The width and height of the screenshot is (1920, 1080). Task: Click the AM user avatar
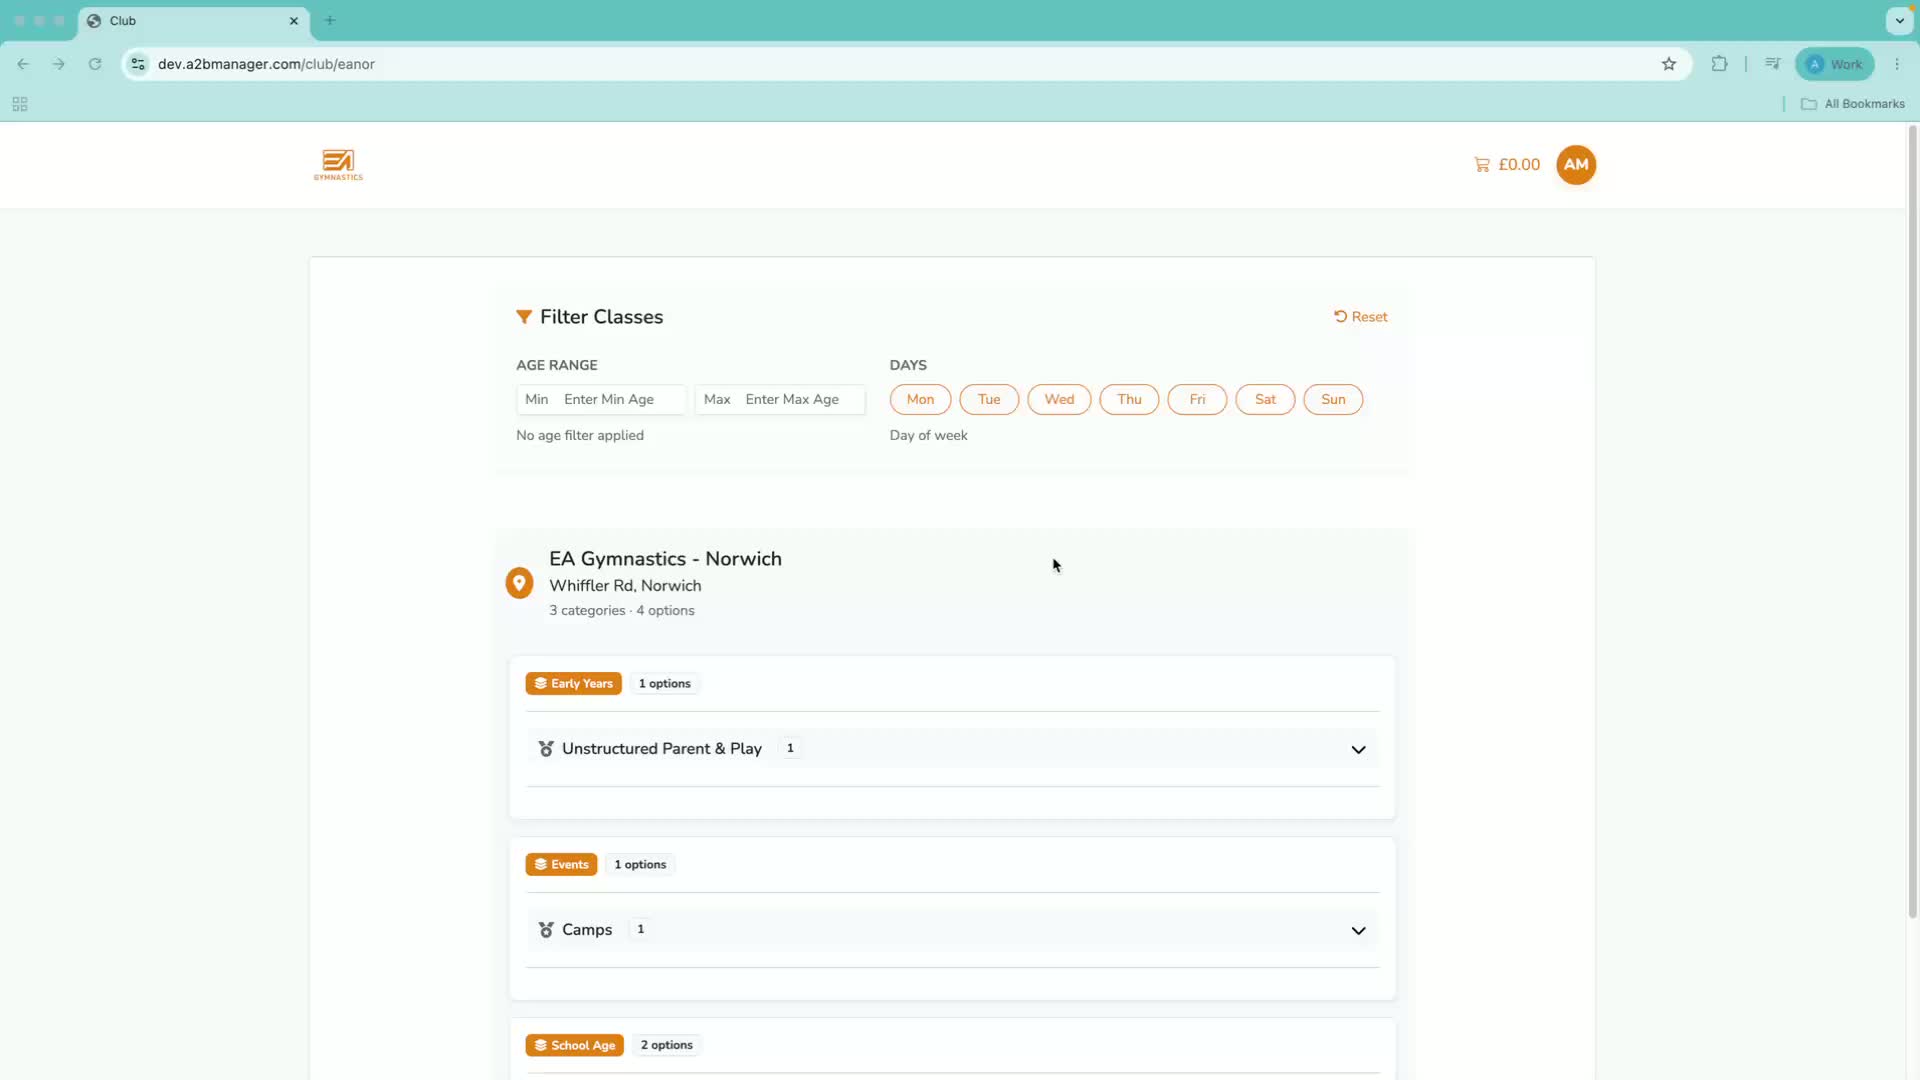pos(1576,165)
